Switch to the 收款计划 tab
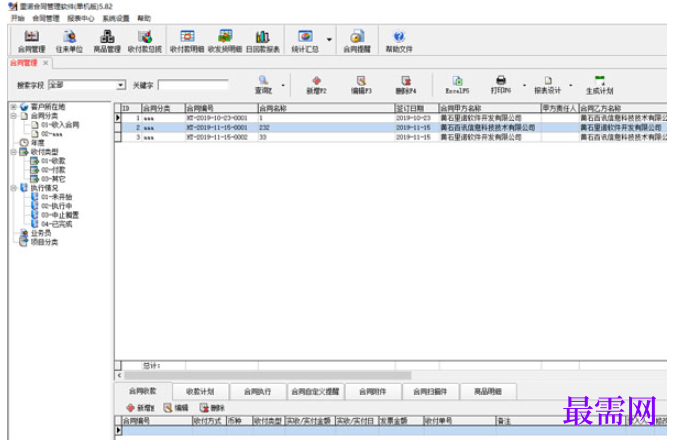Image resolution: width=675 pixels, height=442 pixels. coord(200,391)
